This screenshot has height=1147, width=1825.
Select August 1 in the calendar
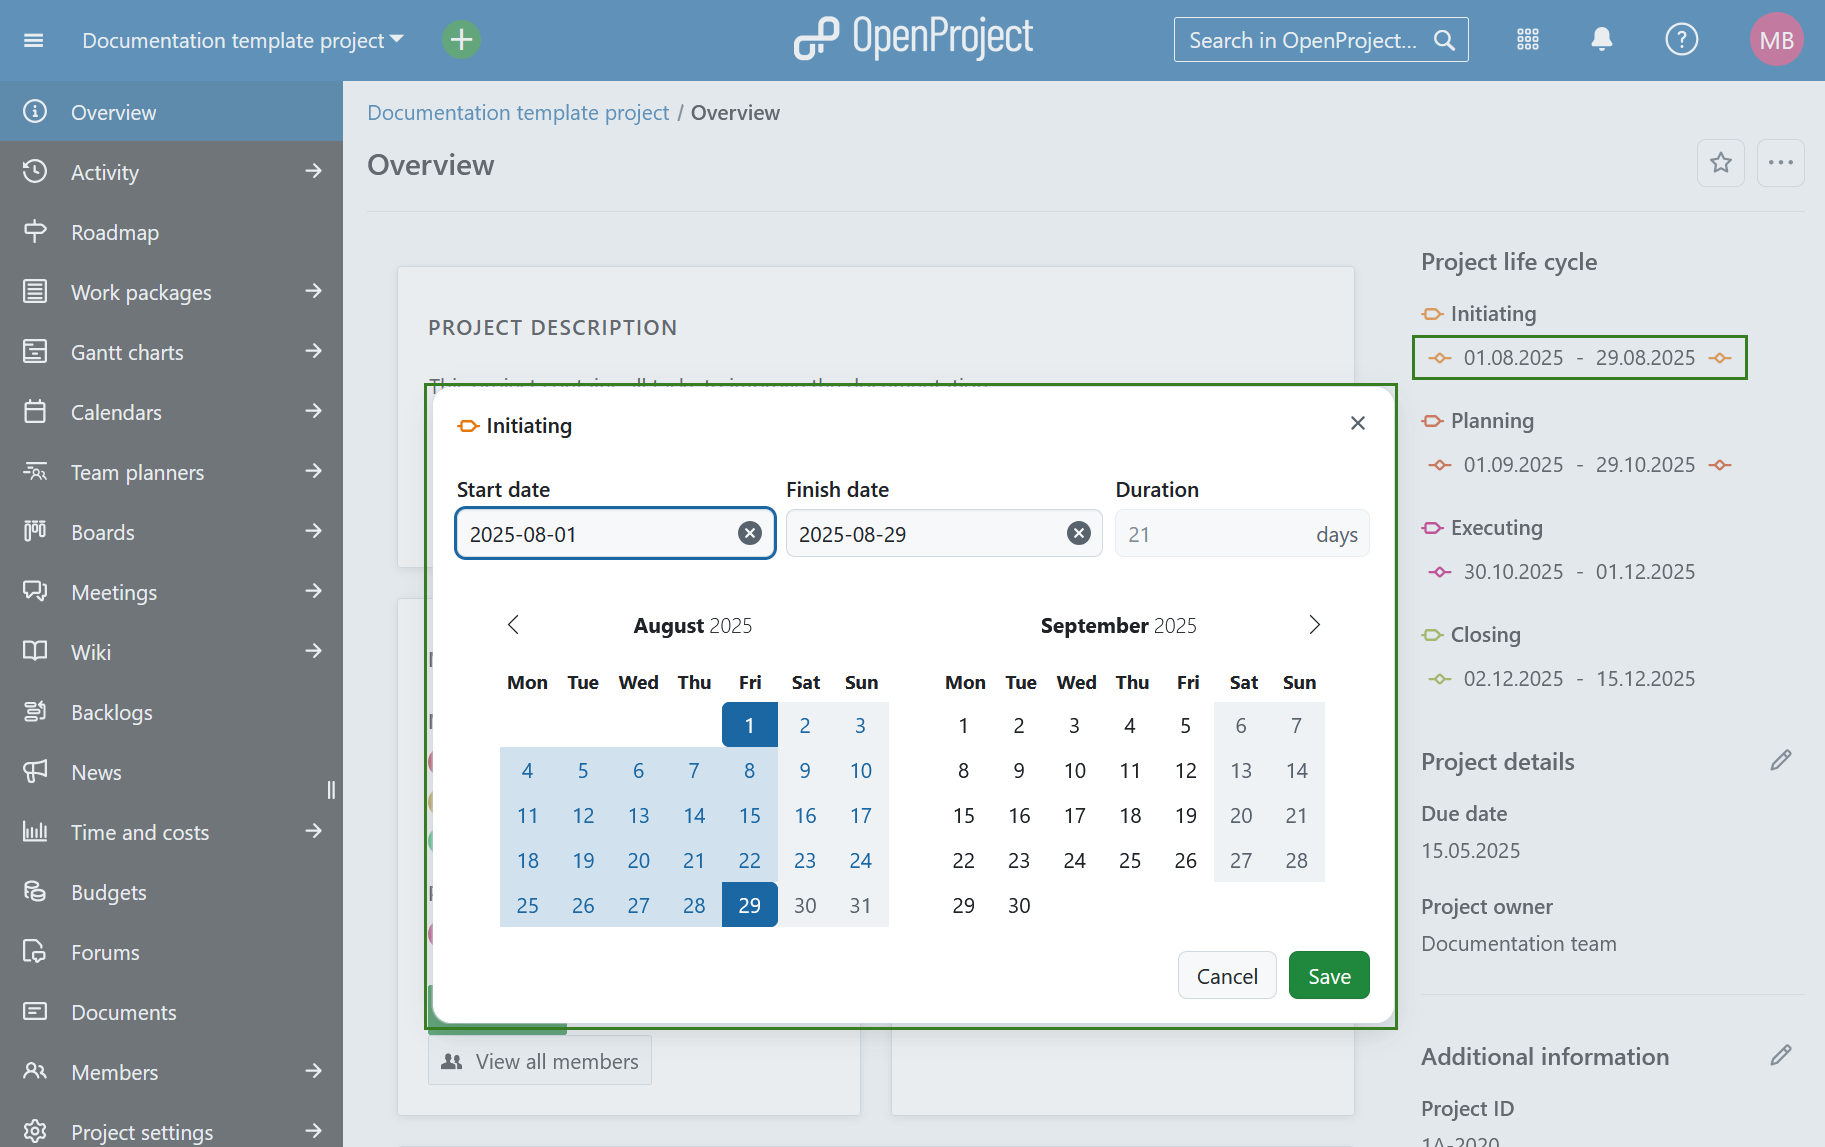[749, 725]
